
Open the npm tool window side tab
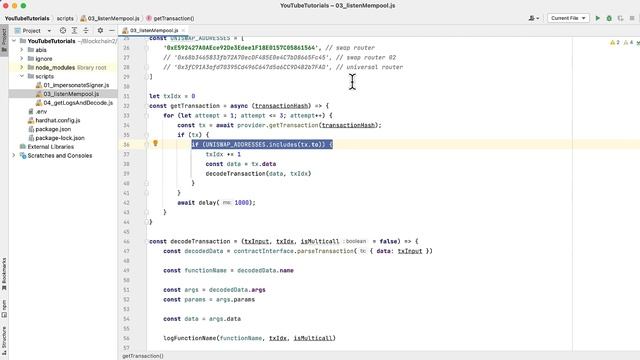4,309
